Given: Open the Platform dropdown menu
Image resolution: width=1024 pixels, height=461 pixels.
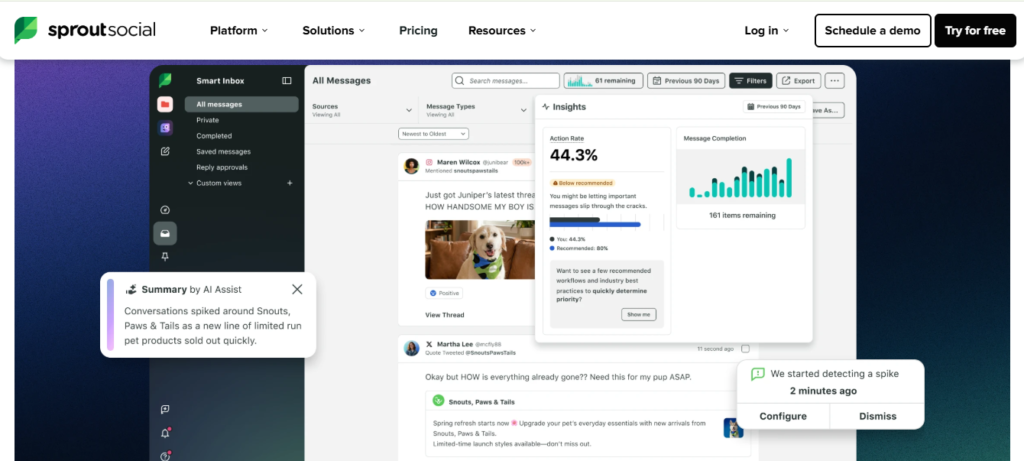Looking at the screenshot, I should 239,31.
